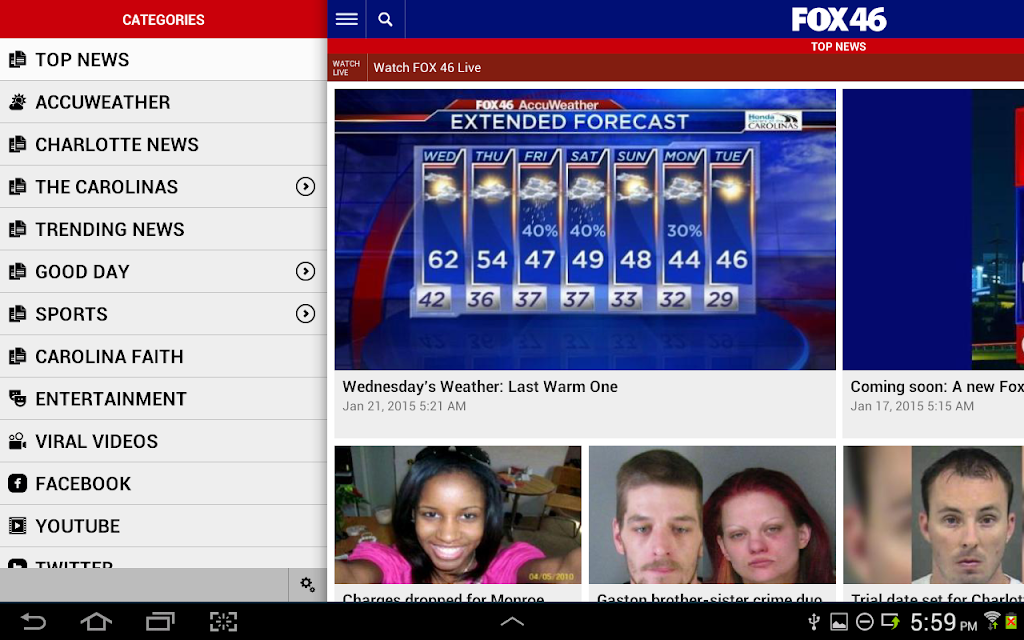Screen dimensions: 1024x640
Task: Click the newspaper icon beside Carolina Faith
Action: (x=18, y=357)
